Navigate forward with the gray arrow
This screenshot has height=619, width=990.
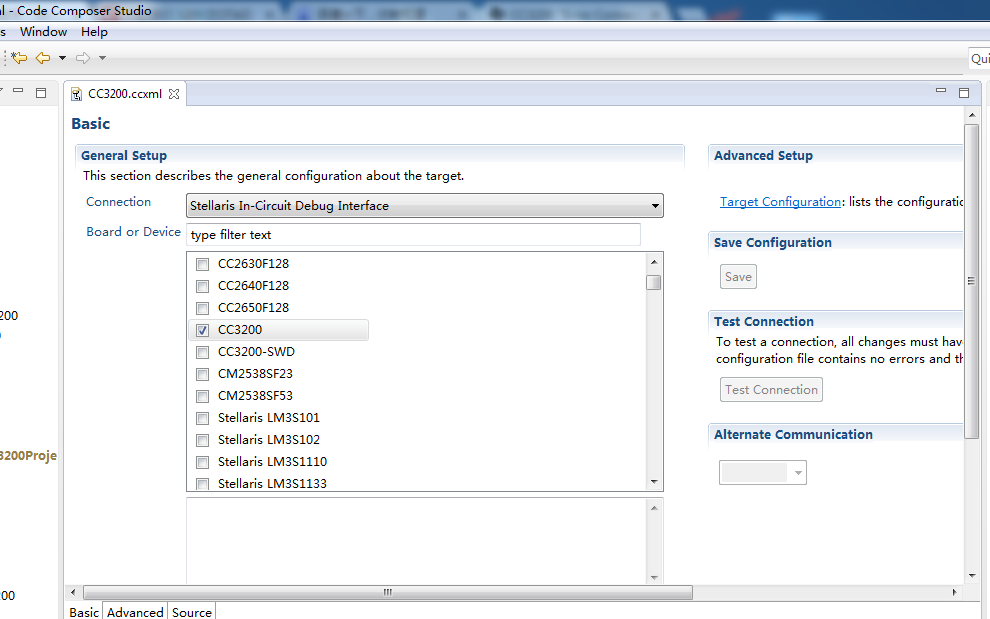[x=83, y=58]
